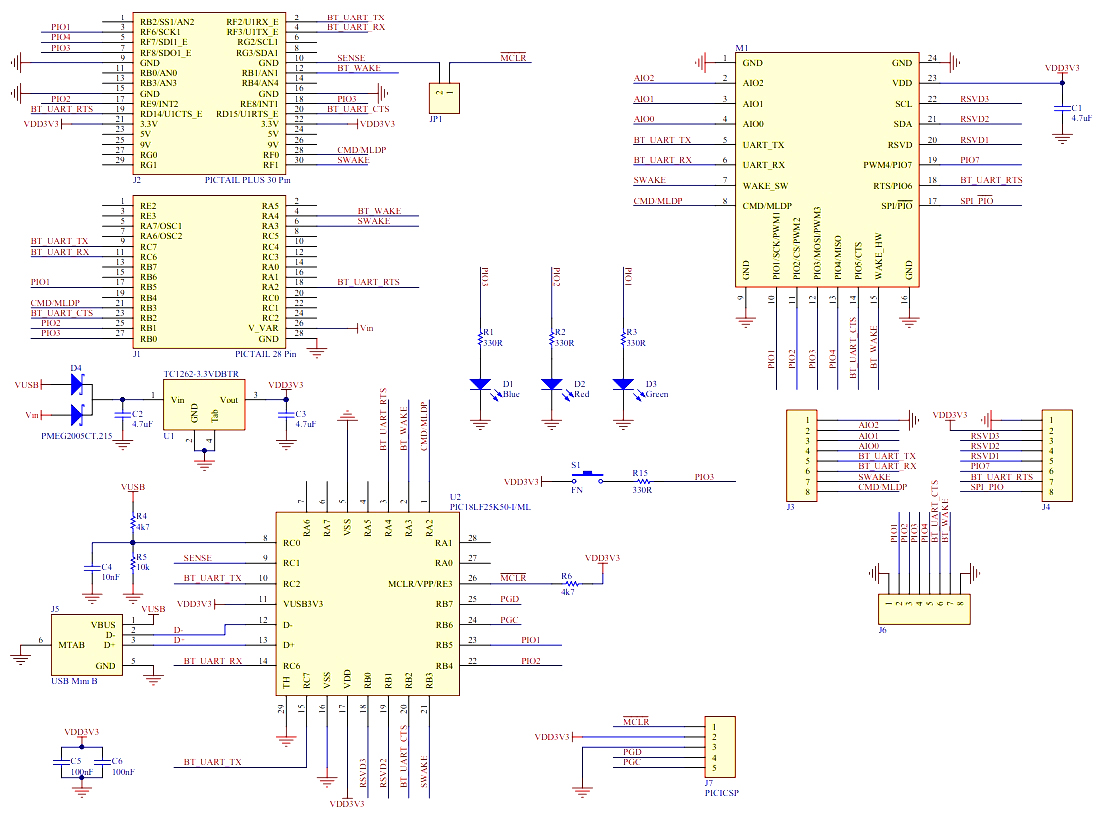The height and width of the screenshot is (817, 1102).
Task: Click the 'PICTAIL PLUS 30 Pin' label
Action: tap(247, 180)
